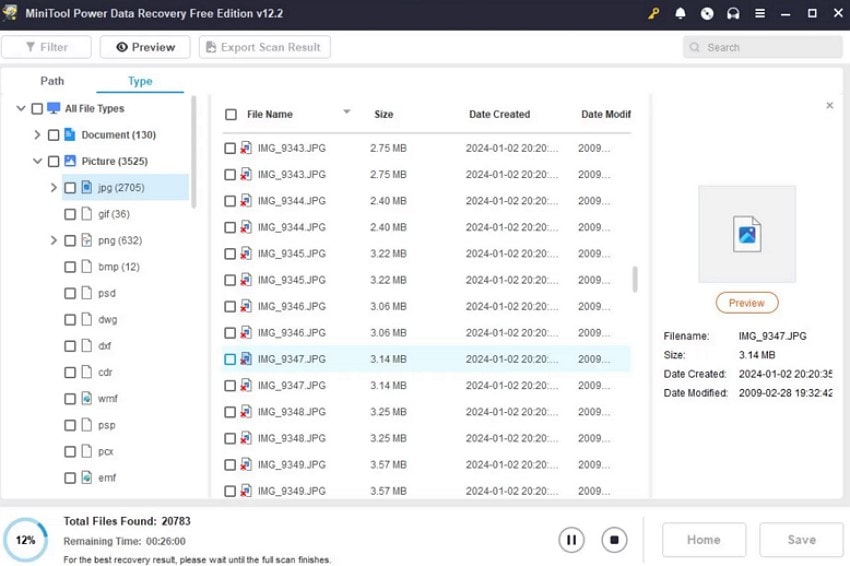Click the wmf file type icon
The width and height of the screenshot is (850, 566).
86,398
